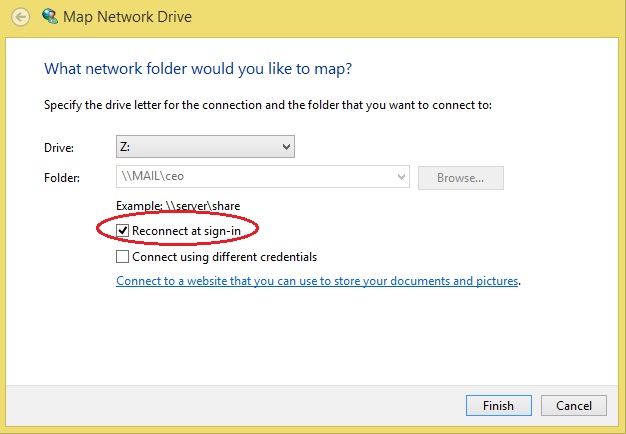
Task: Click Finish to map the drive
Action: [499, 406]
